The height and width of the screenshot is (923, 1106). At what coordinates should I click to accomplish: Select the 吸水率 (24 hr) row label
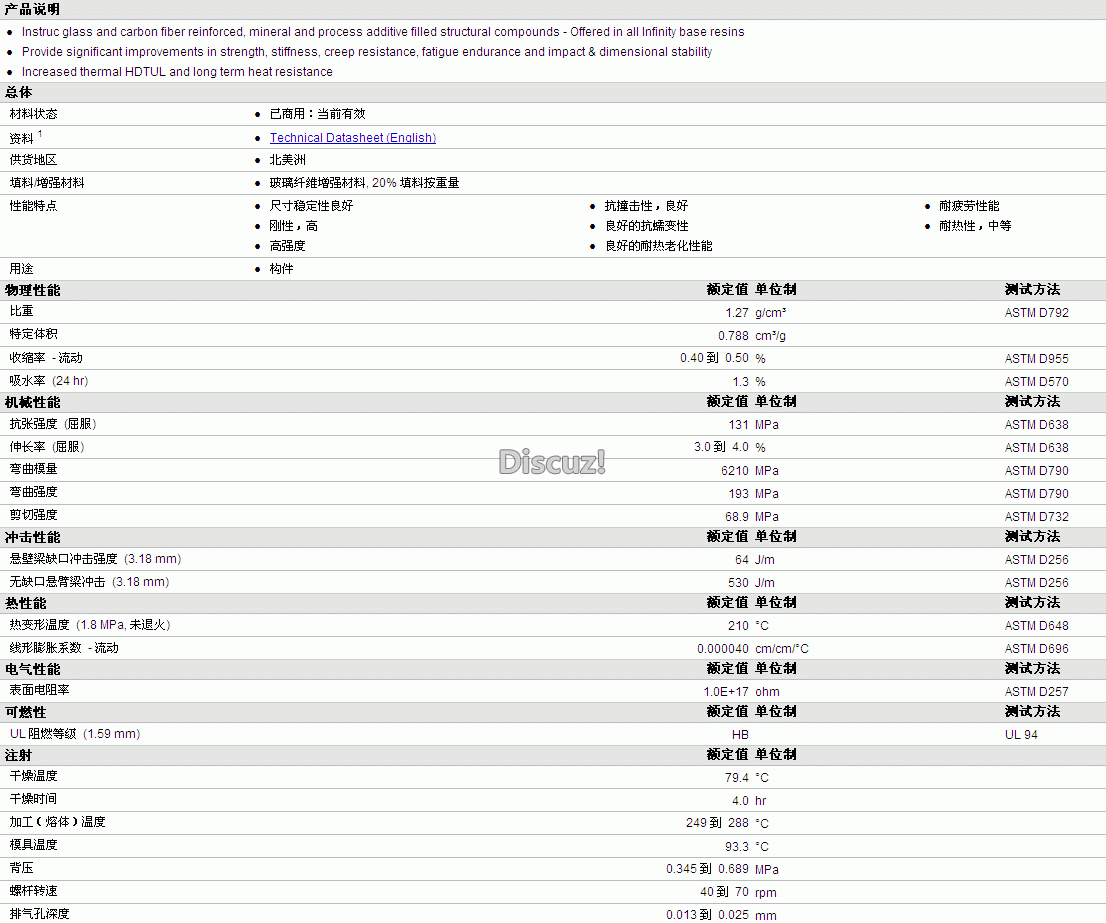coord(49,381)
